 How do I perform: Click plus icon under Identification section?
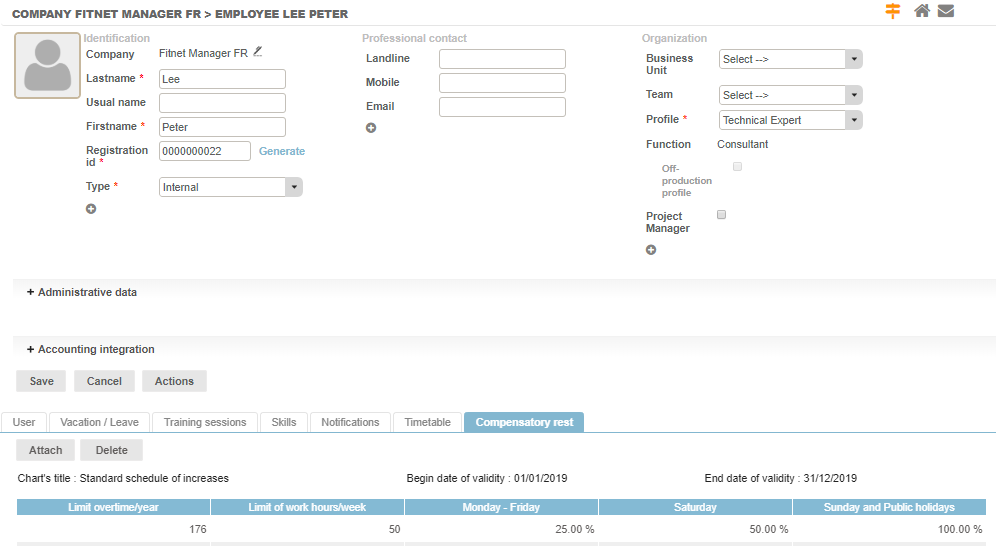pos(91,209)
